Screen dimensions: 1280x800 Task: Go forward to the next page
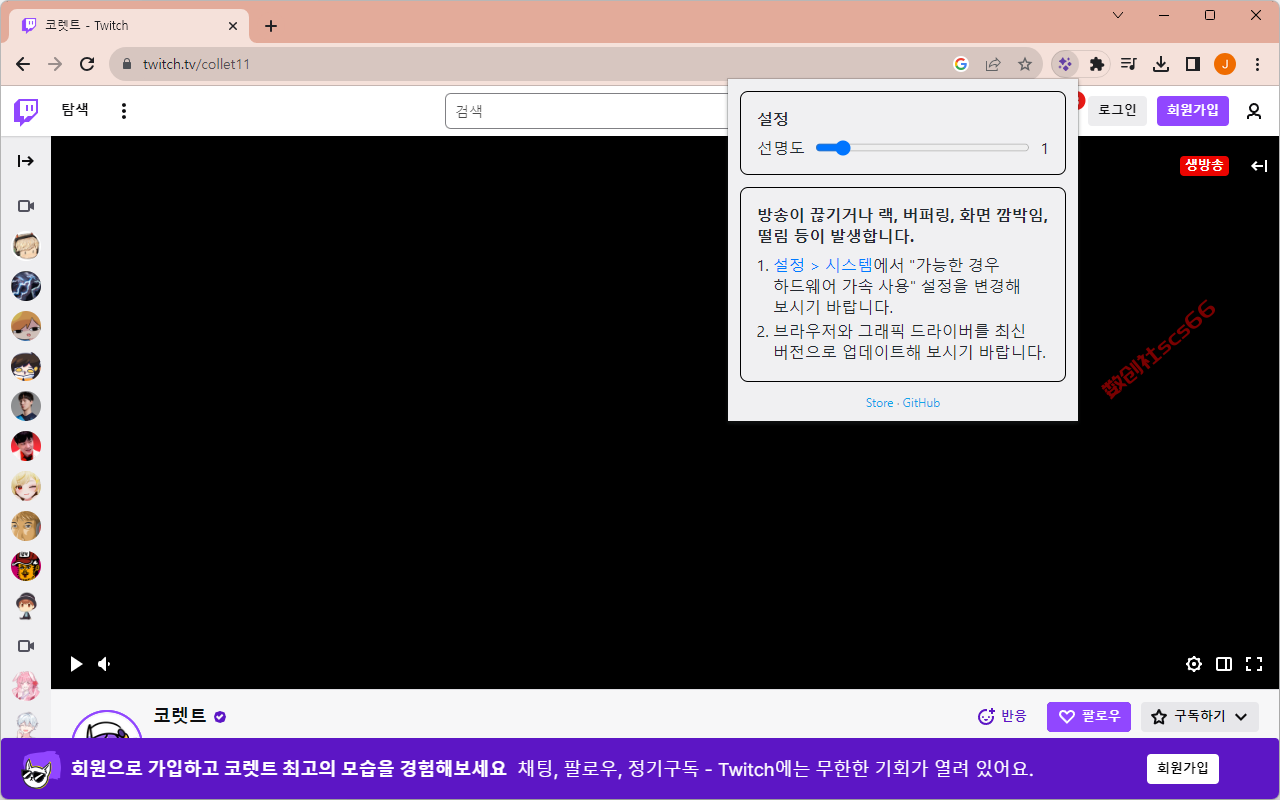tap(55, 64)
